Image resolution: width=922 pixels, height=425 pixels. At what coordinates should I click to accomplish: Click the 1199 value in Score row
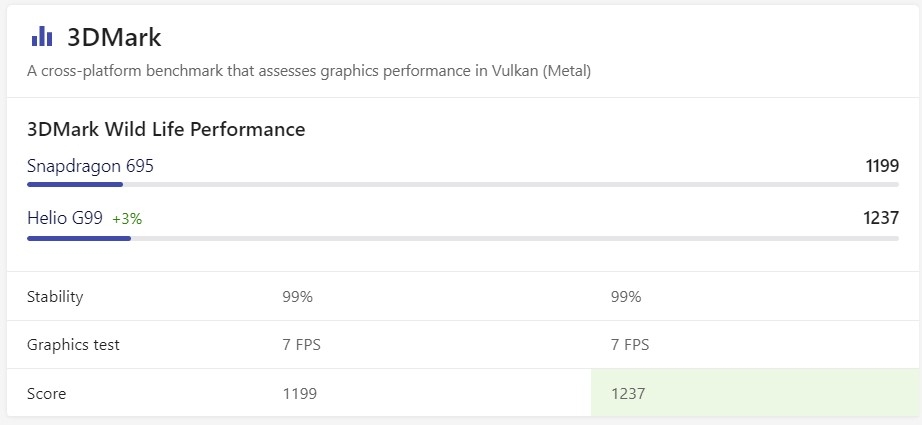point(299,394)
